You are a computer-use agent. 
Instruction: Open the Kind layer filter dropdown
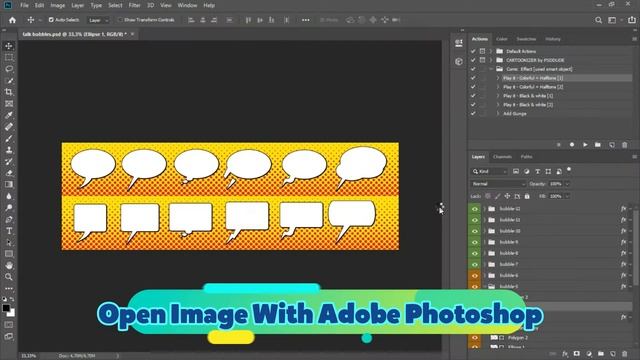[490, 171]
